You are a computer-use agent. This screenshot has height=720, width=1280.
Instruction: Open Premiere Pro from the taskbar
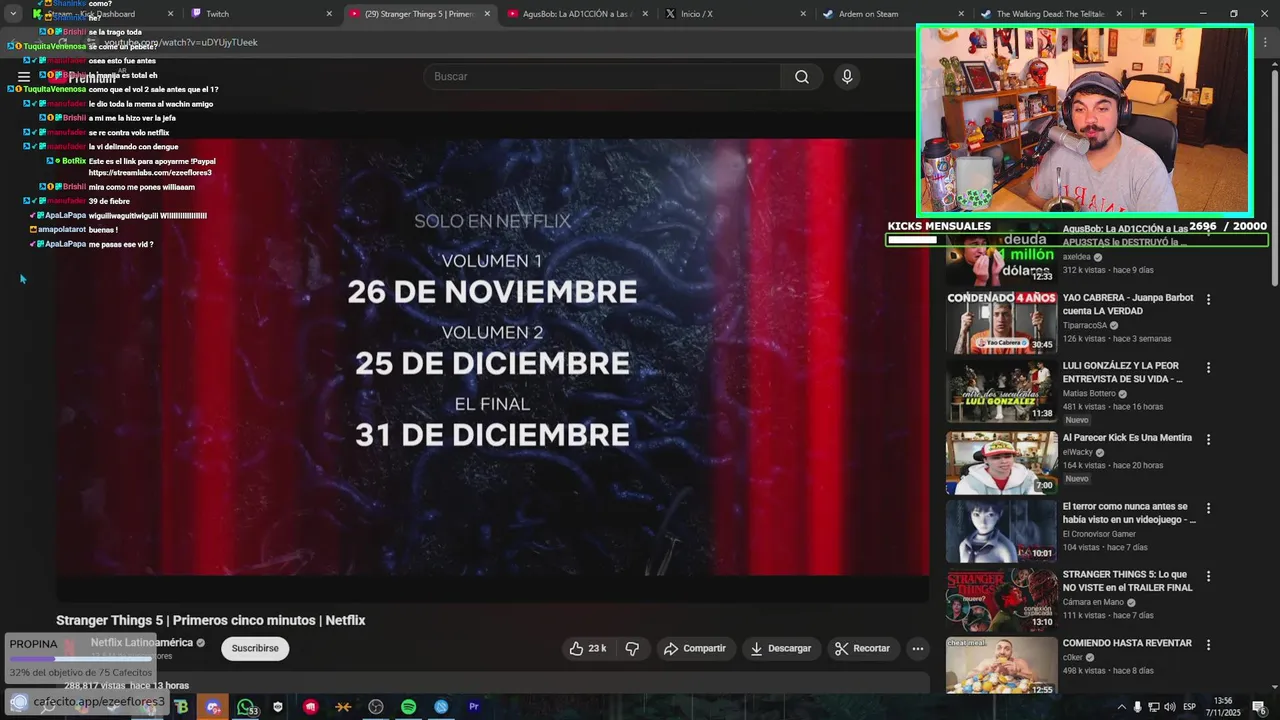(x=473, y=707)
